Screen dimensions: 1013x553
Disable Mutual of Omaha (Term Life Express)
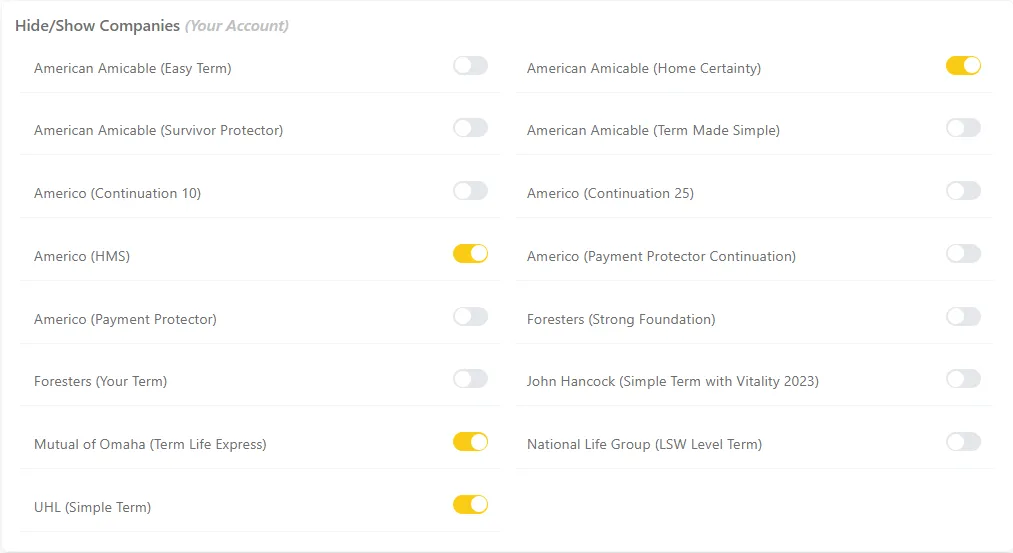click(470, 442)
